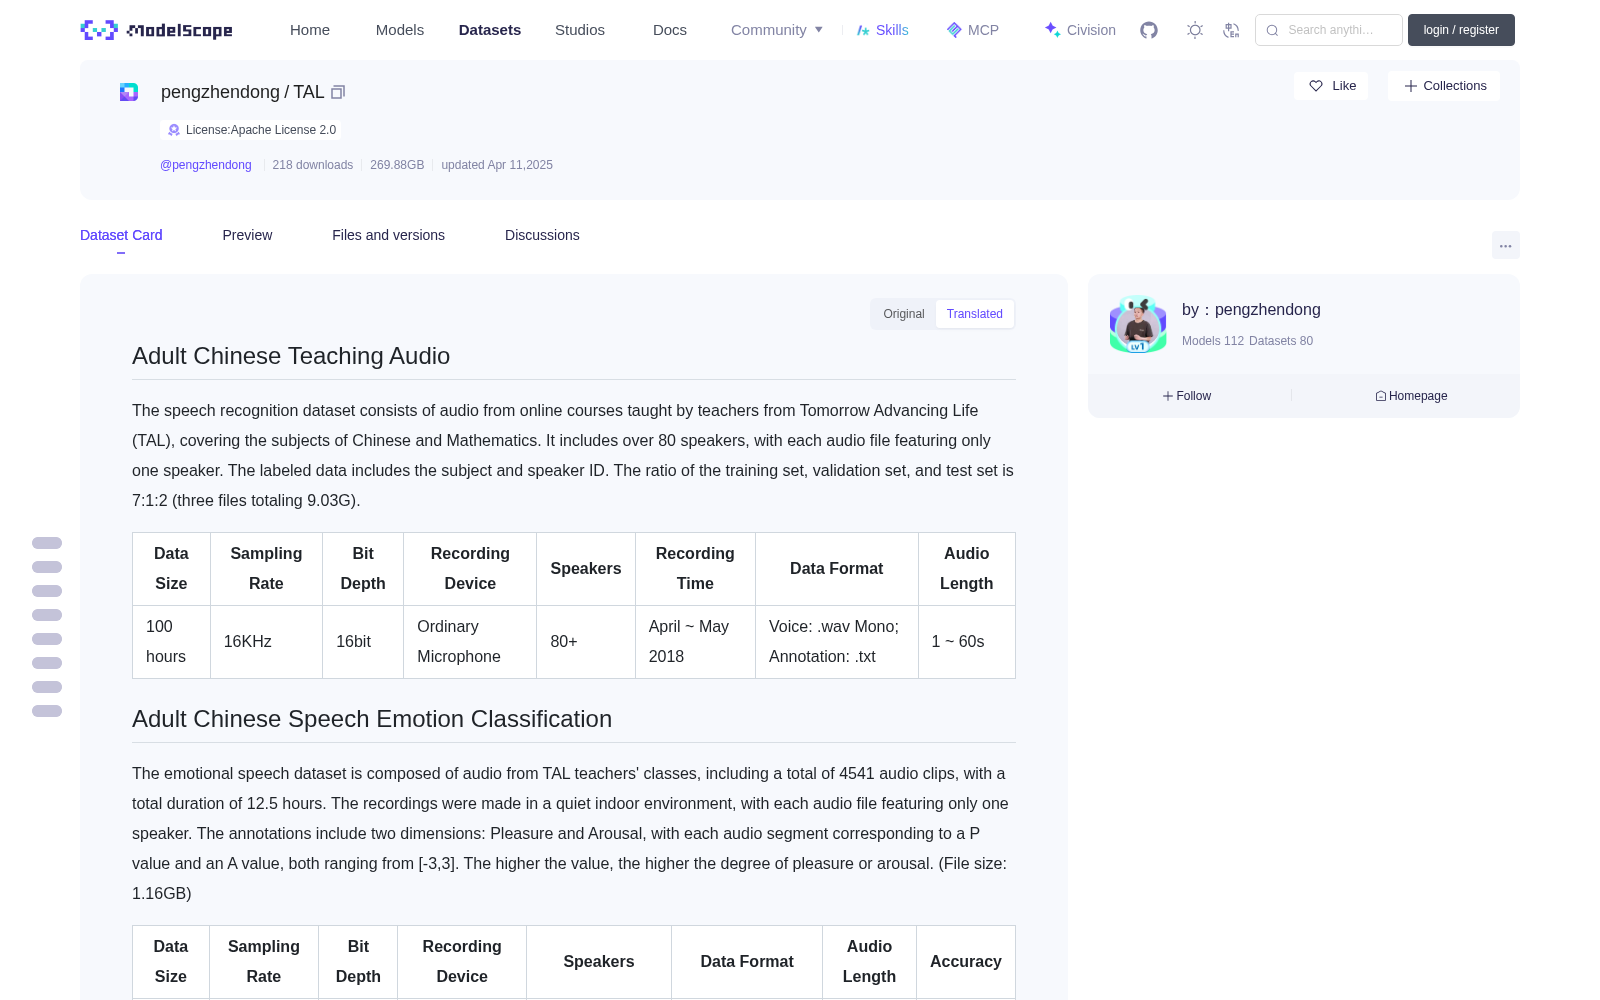
Task: Open the Files and versions tab
Action: [x=388, y=235]
